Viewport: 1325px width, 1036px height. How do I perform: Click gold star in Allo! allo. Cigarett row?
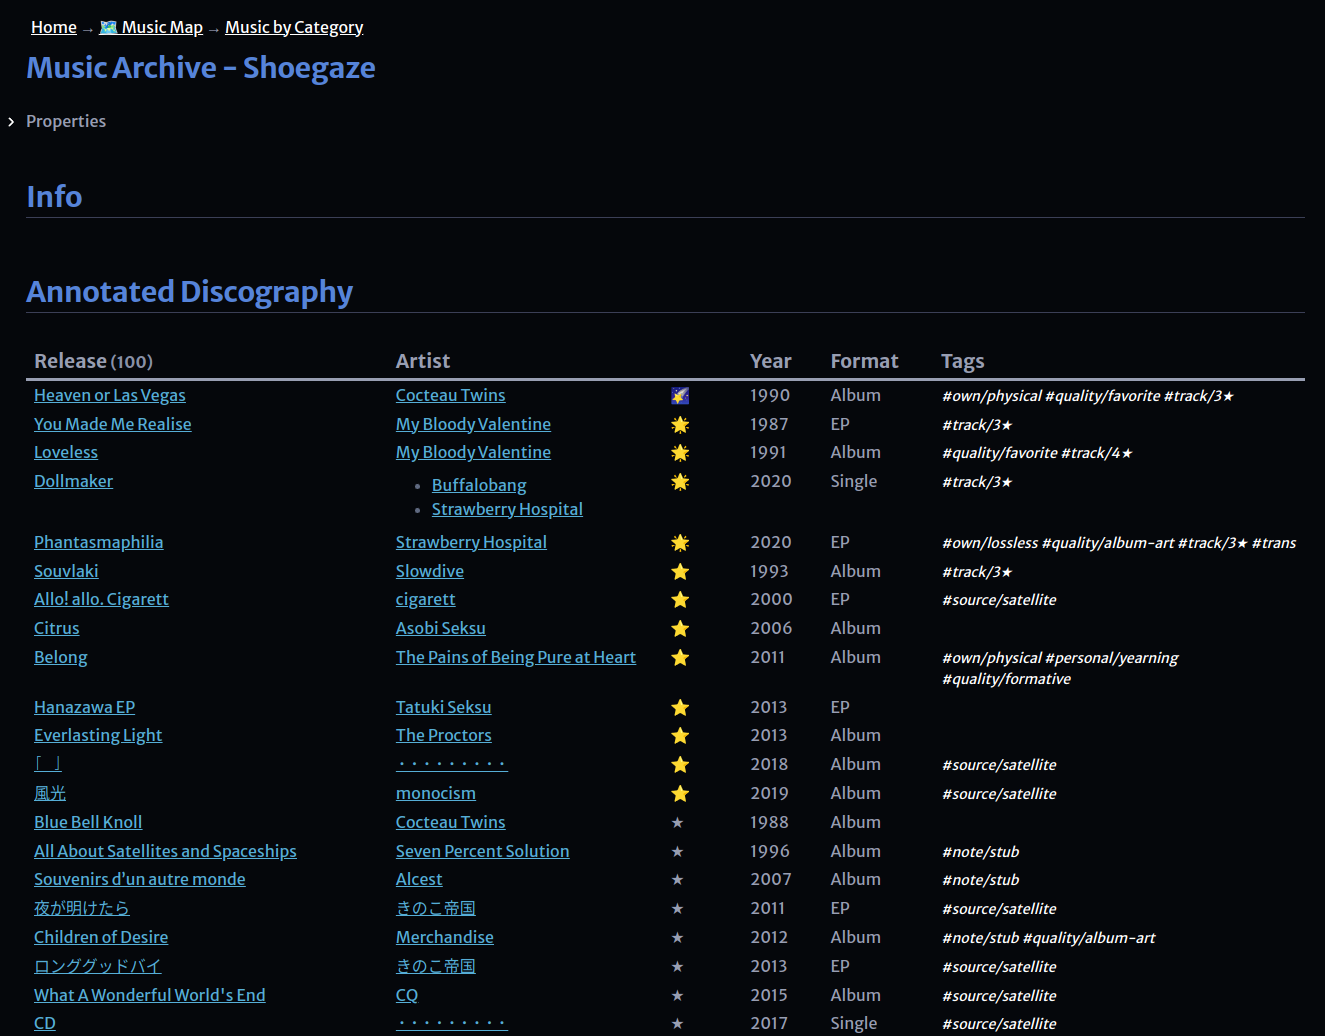coord(680,600)
